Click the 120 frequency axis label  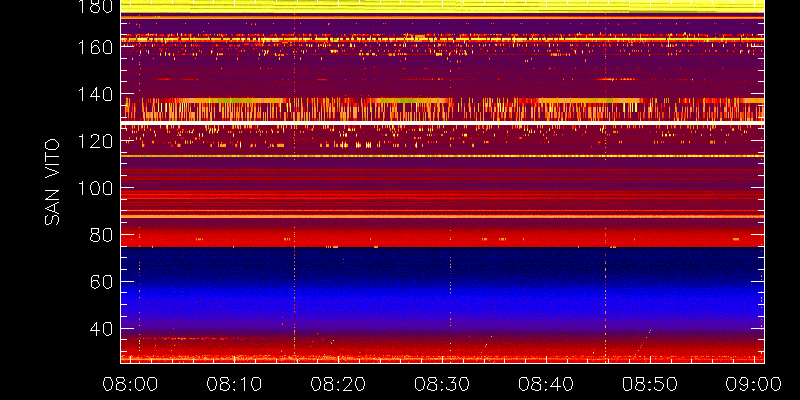tap(94, 141)
